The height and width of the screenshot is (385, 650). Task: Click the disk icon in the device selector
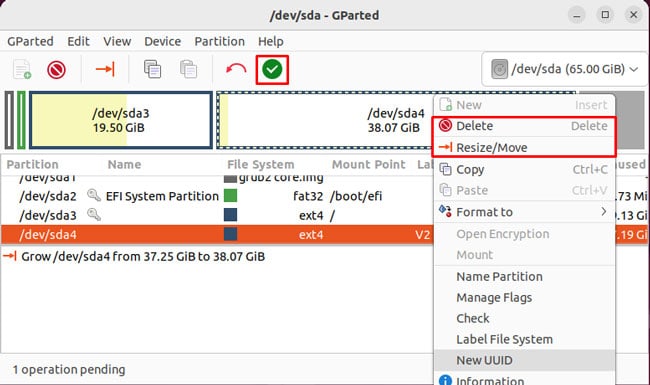coord(500,69)
